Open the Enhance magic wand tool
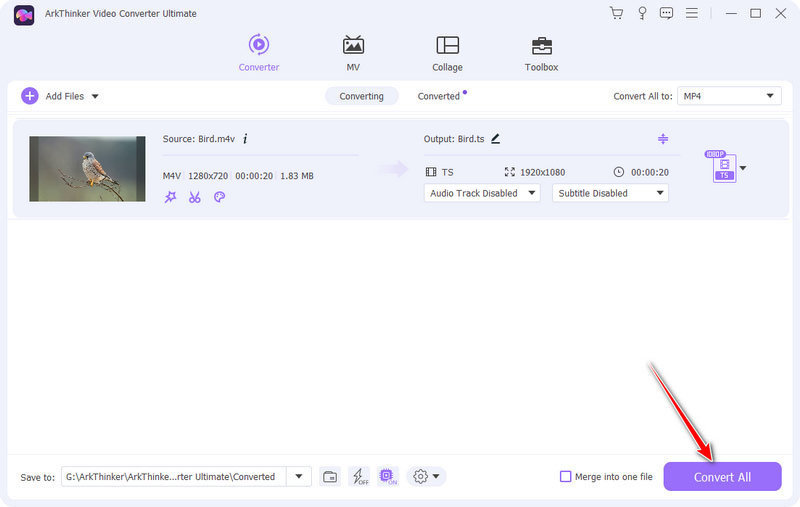The image size is (800, 507). (x=170, y=197)
